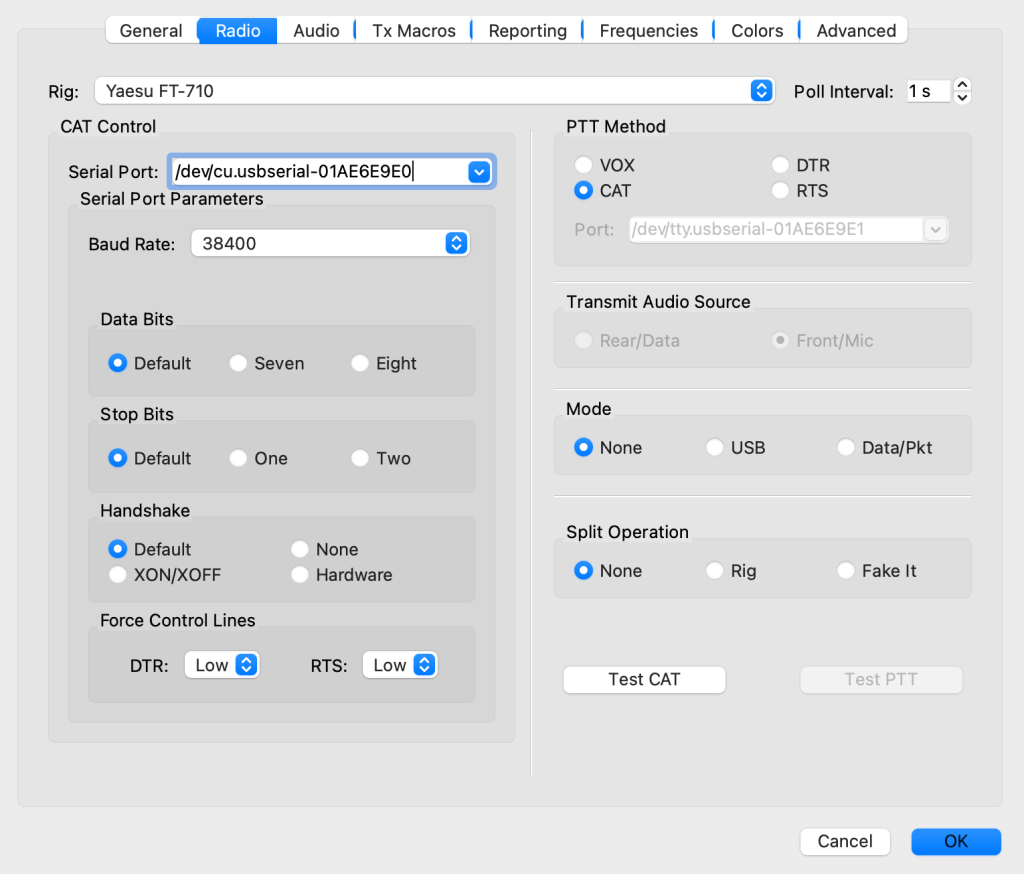Image resolution: width=1024 pixels, height=874 pixels.
Task: Open the Rig dropdown showing Yaesu FT-710
Action: click(x=434, y=91)
